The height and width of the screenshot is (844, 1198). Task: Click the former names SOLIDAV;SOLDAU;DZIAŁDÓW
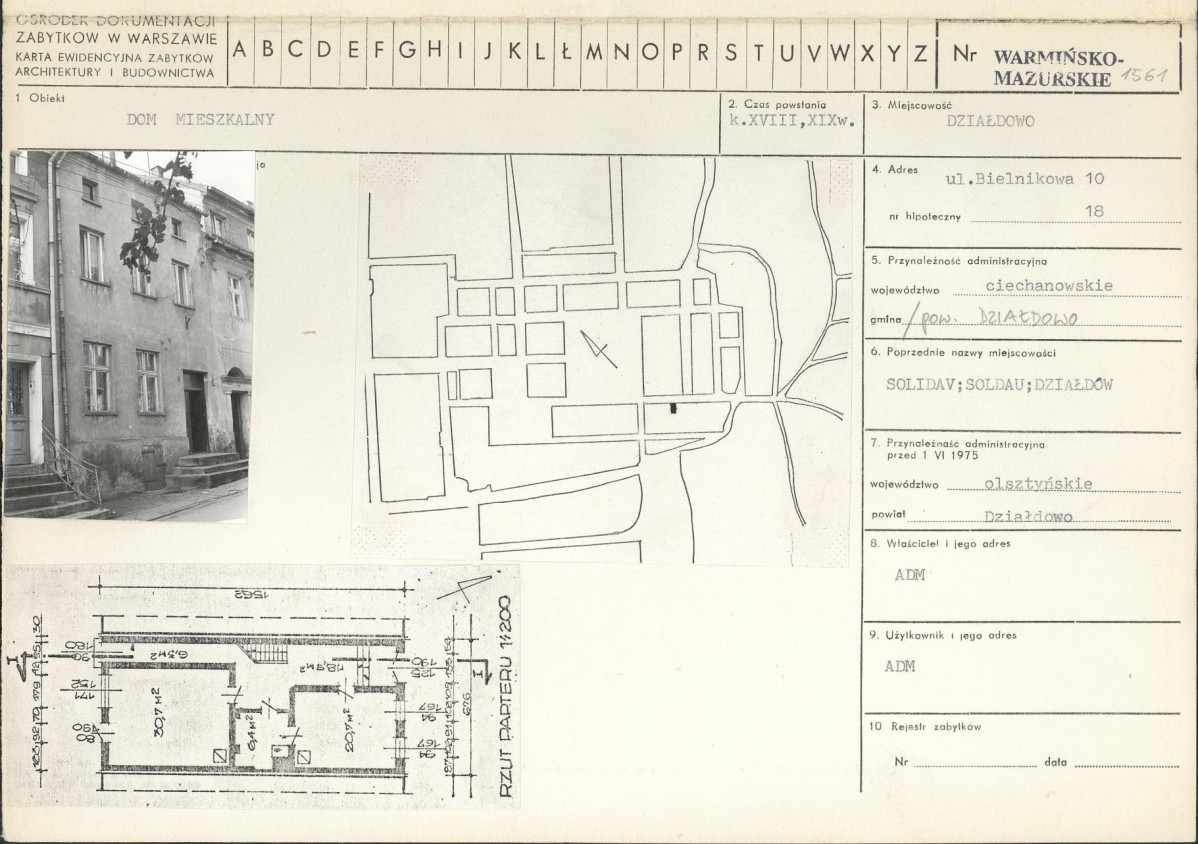pyautogui.click(x=999, y=384)
